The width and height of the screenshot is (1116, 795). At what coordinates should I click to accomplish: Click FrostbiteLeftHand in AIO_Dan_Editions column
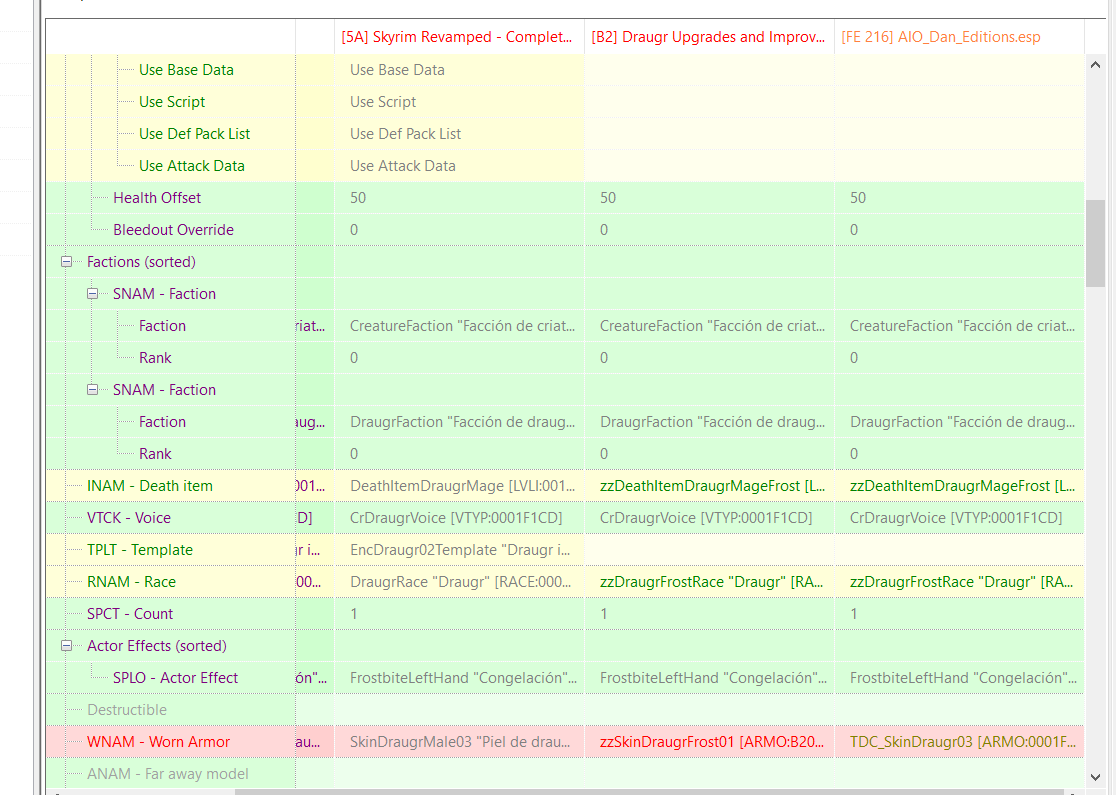click(x=959, y=678)
